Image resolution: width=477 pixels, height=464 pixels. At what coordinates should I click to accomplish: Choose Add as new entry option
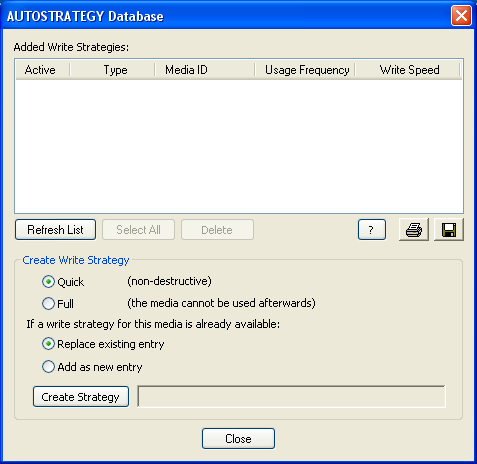tap(48, 367)
